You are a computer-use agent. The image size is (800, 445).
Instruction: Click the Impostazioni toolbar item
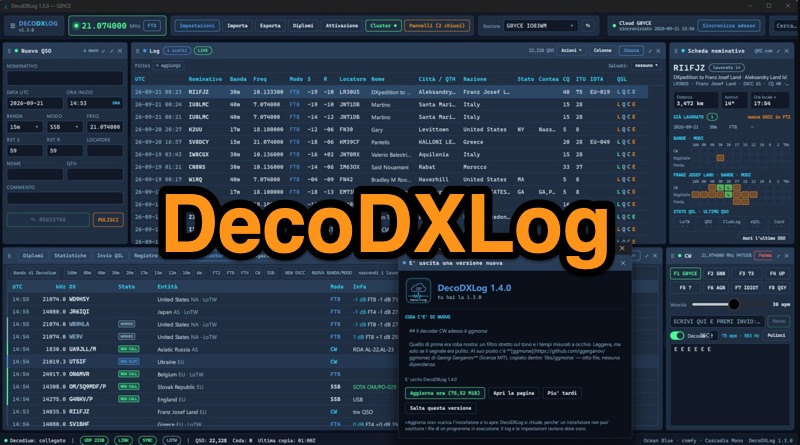(x=197, y=26)
